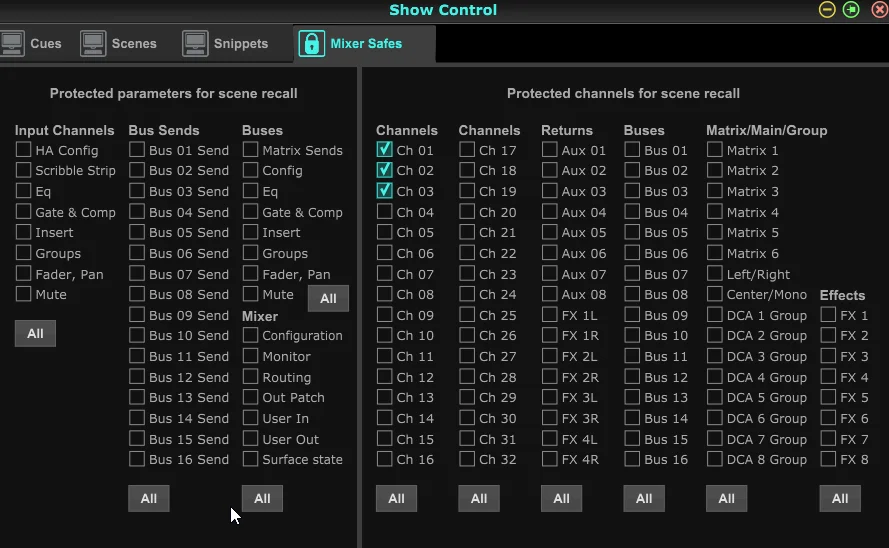Check the Effects FX 1 checkbox
This screenshot has width=889, height=548.
tap(828, 315)
